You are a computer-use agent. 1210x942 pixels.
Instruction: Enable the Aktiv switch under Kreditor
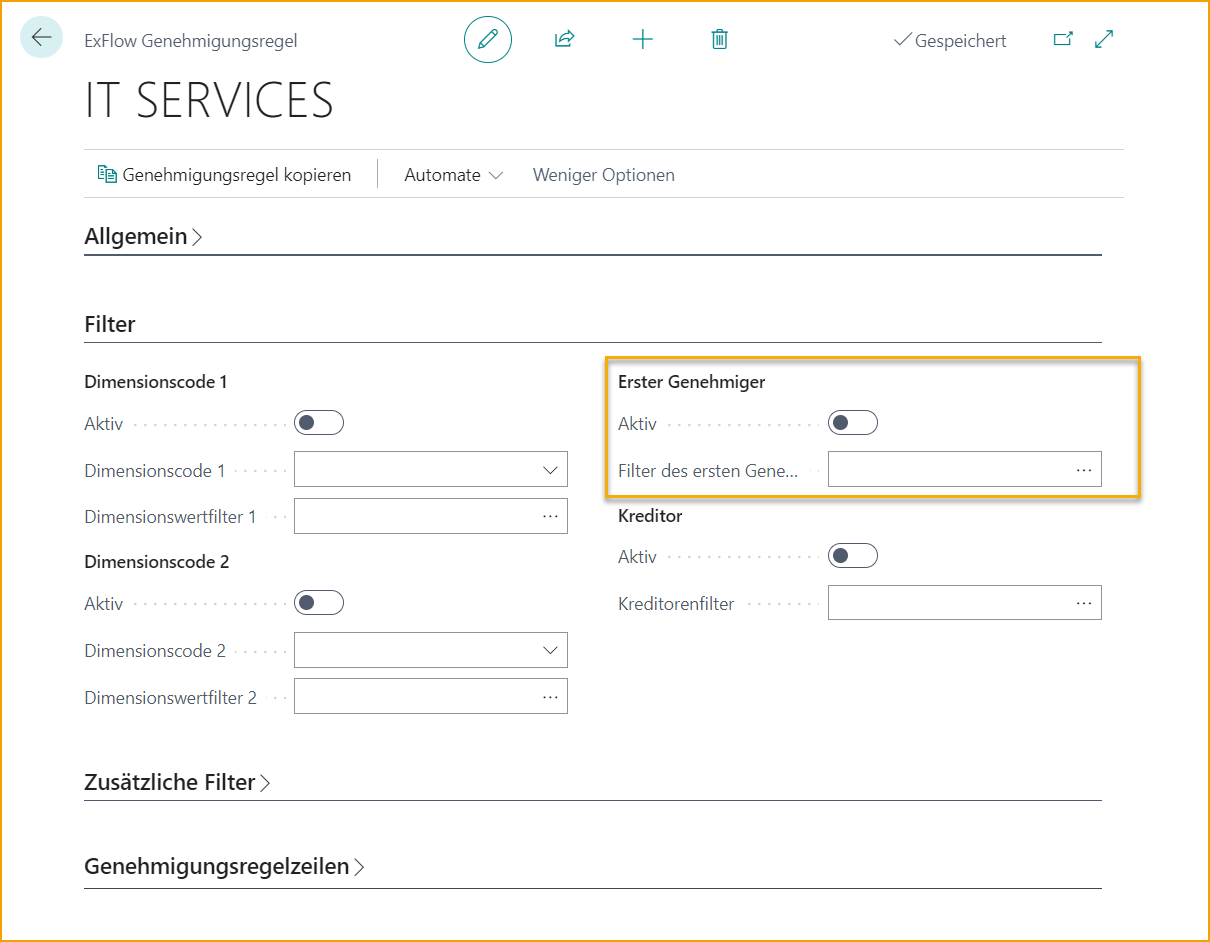click(x=853, y=555)
